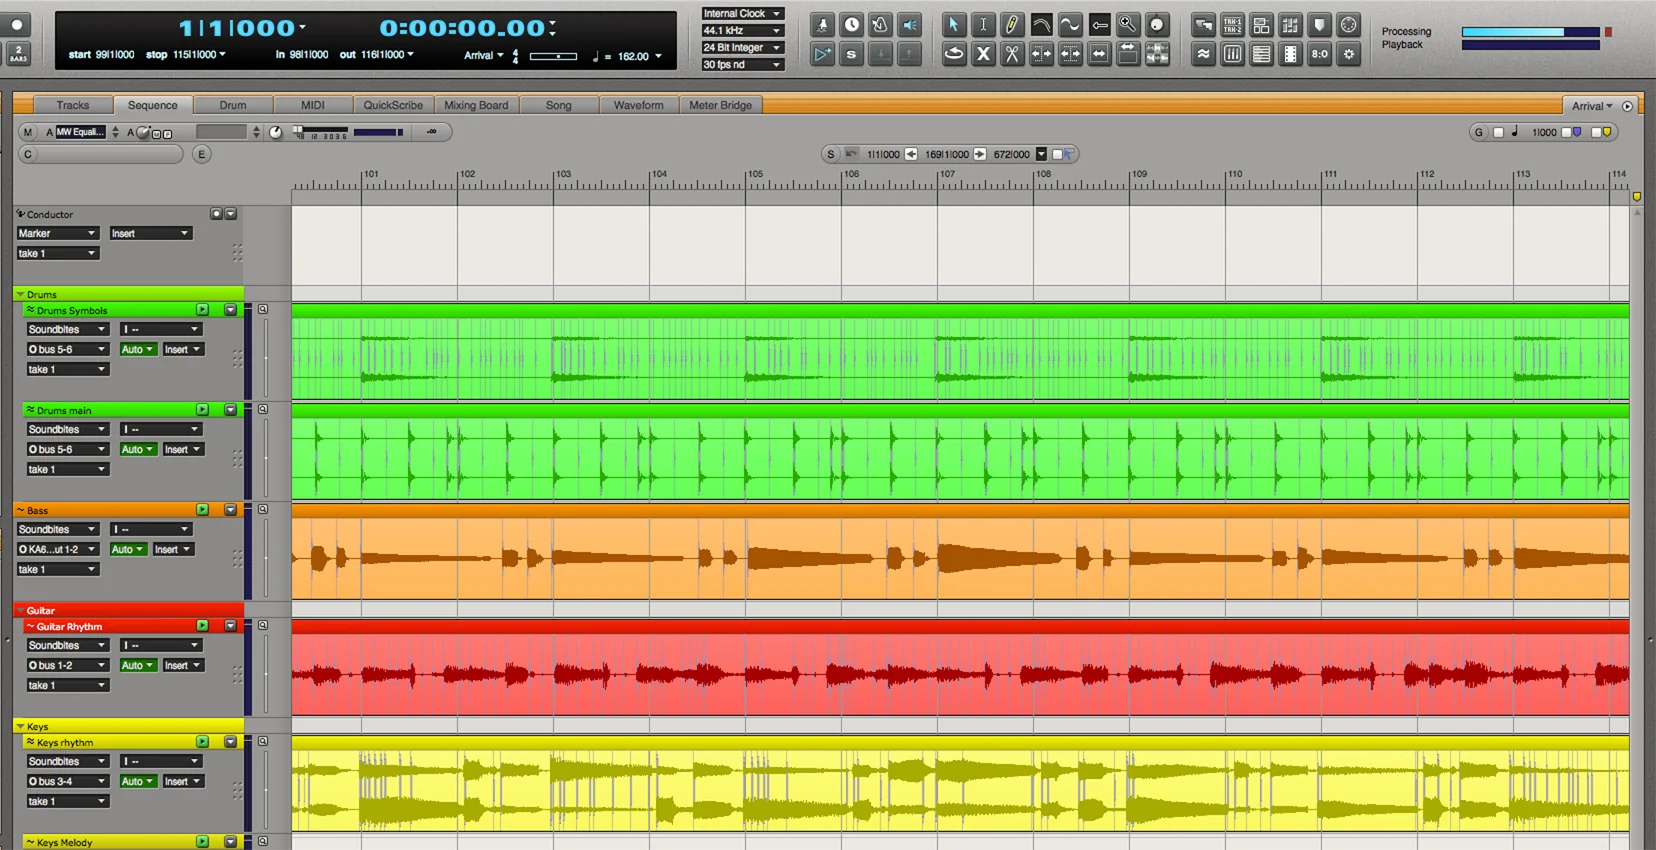
Task: Adjust vertical zoom slider on Drums main track
Action: point(265,458)
